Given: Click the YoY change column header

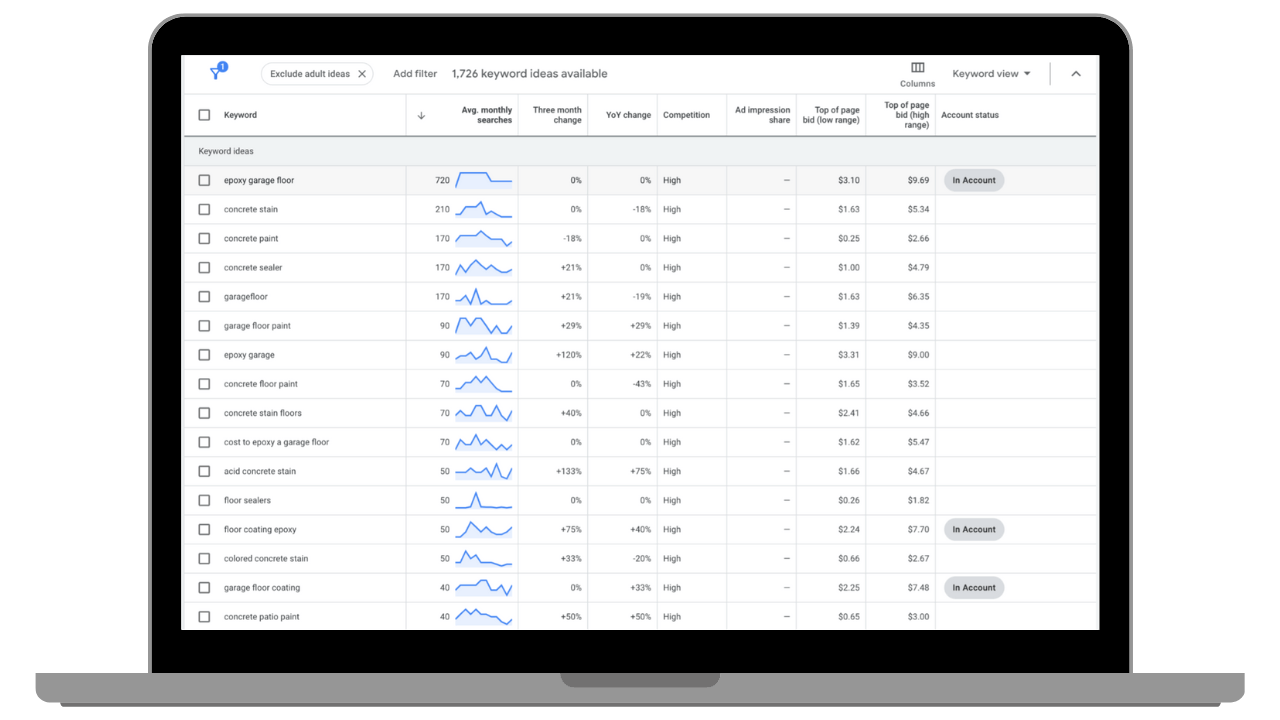Looking at the screenshot, I should [628, 115].
